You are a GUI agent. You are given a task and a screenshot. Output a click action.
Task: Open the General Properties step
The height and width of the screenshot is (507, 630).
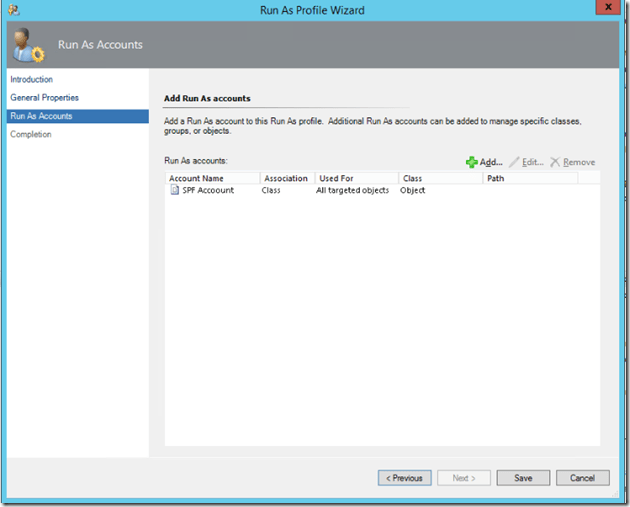tap(44, 98)
